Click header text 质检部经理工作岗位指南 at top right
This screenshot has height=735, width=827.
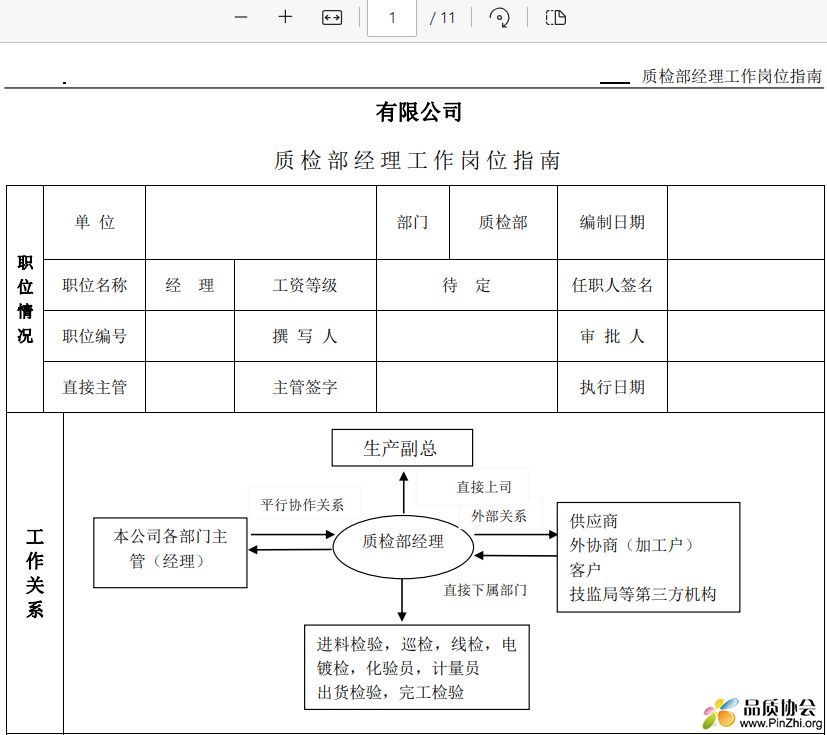tap(731, 76)
